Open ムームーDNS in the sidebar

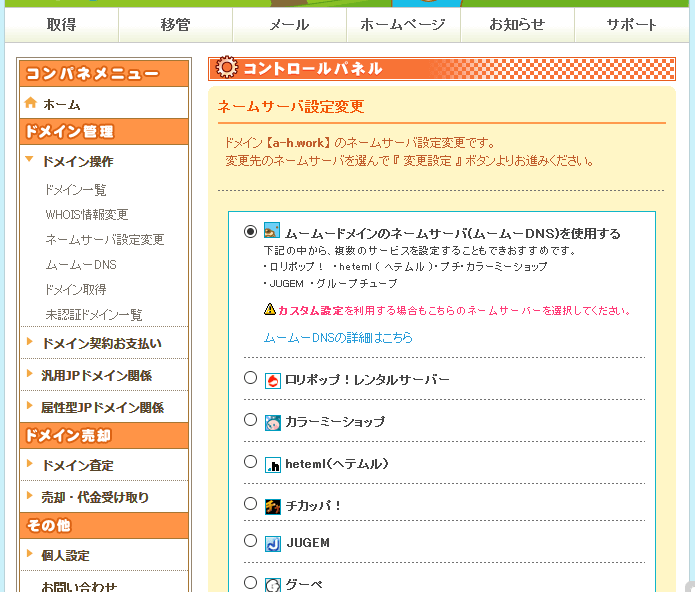(x=81, y=265)
